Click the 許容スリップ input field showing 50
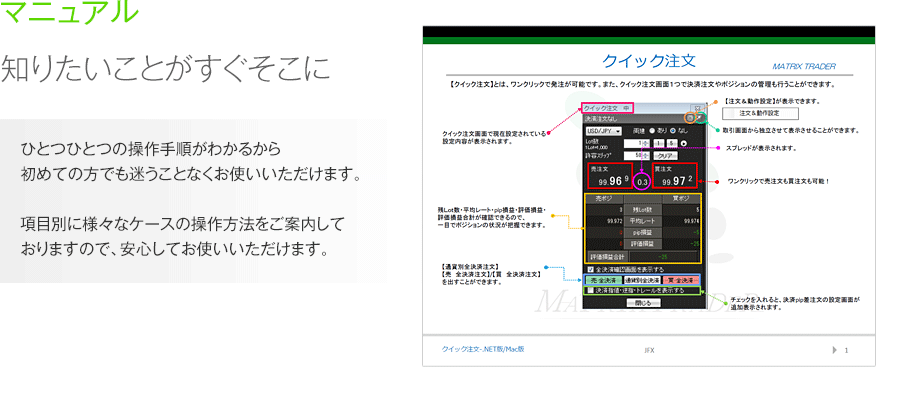Screen dimensions: 900x399 (x=633, y=156)
